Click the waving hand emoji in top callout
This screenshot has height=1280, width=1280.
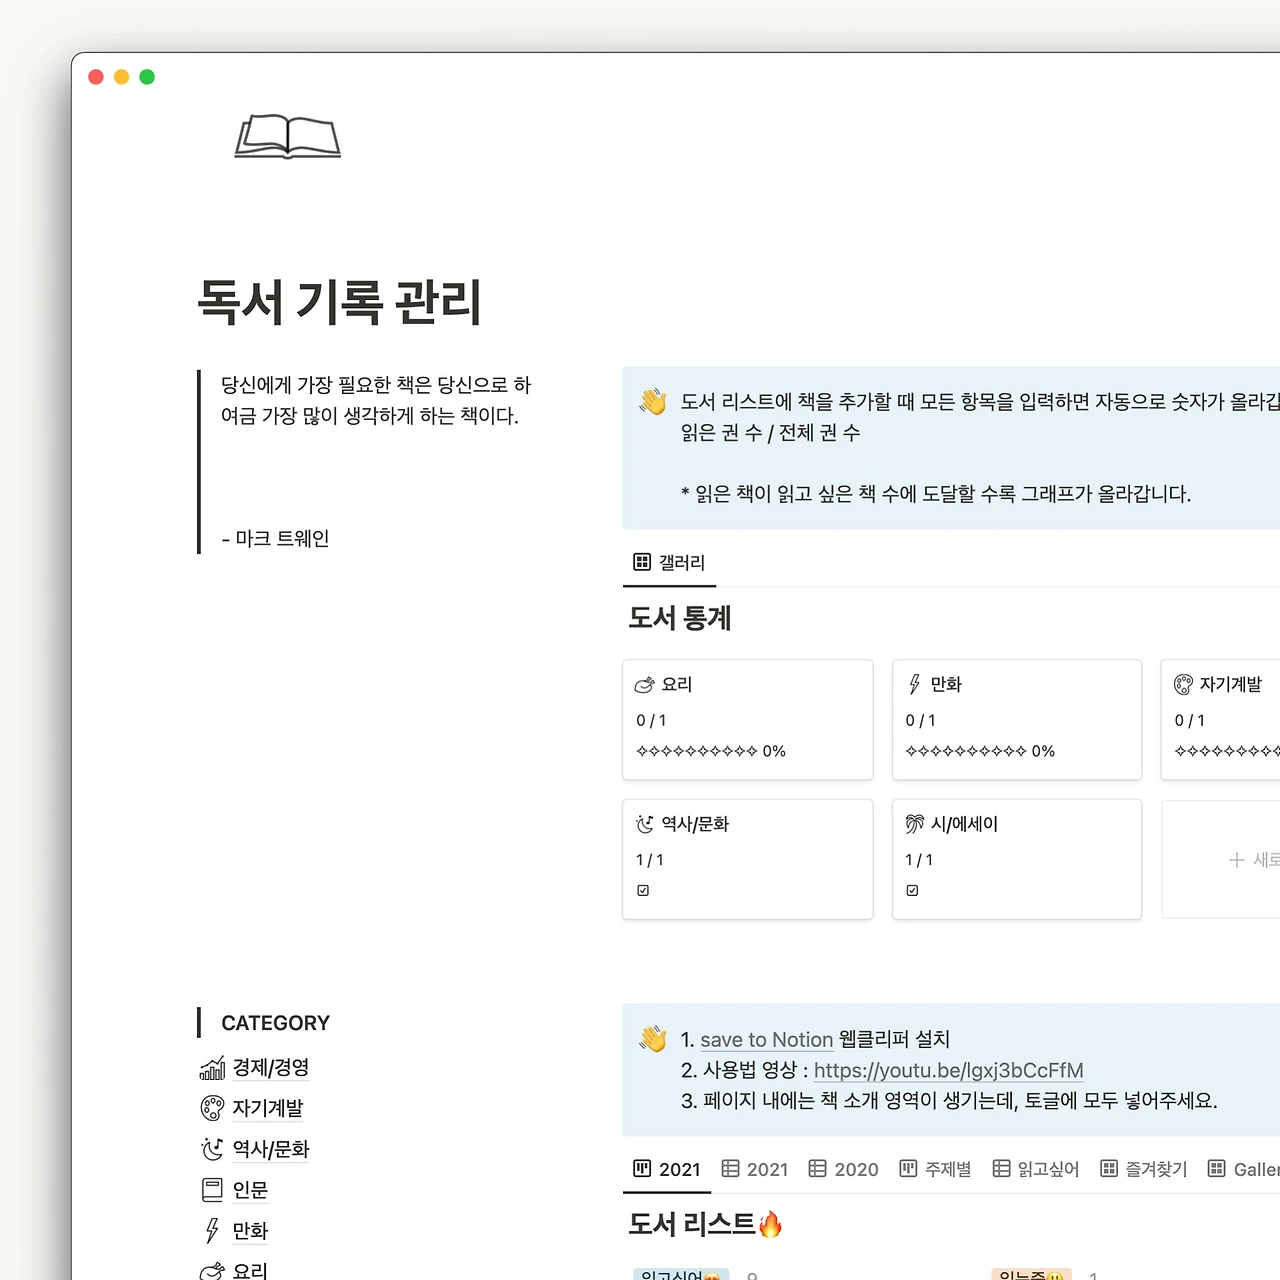coord(653,402)
